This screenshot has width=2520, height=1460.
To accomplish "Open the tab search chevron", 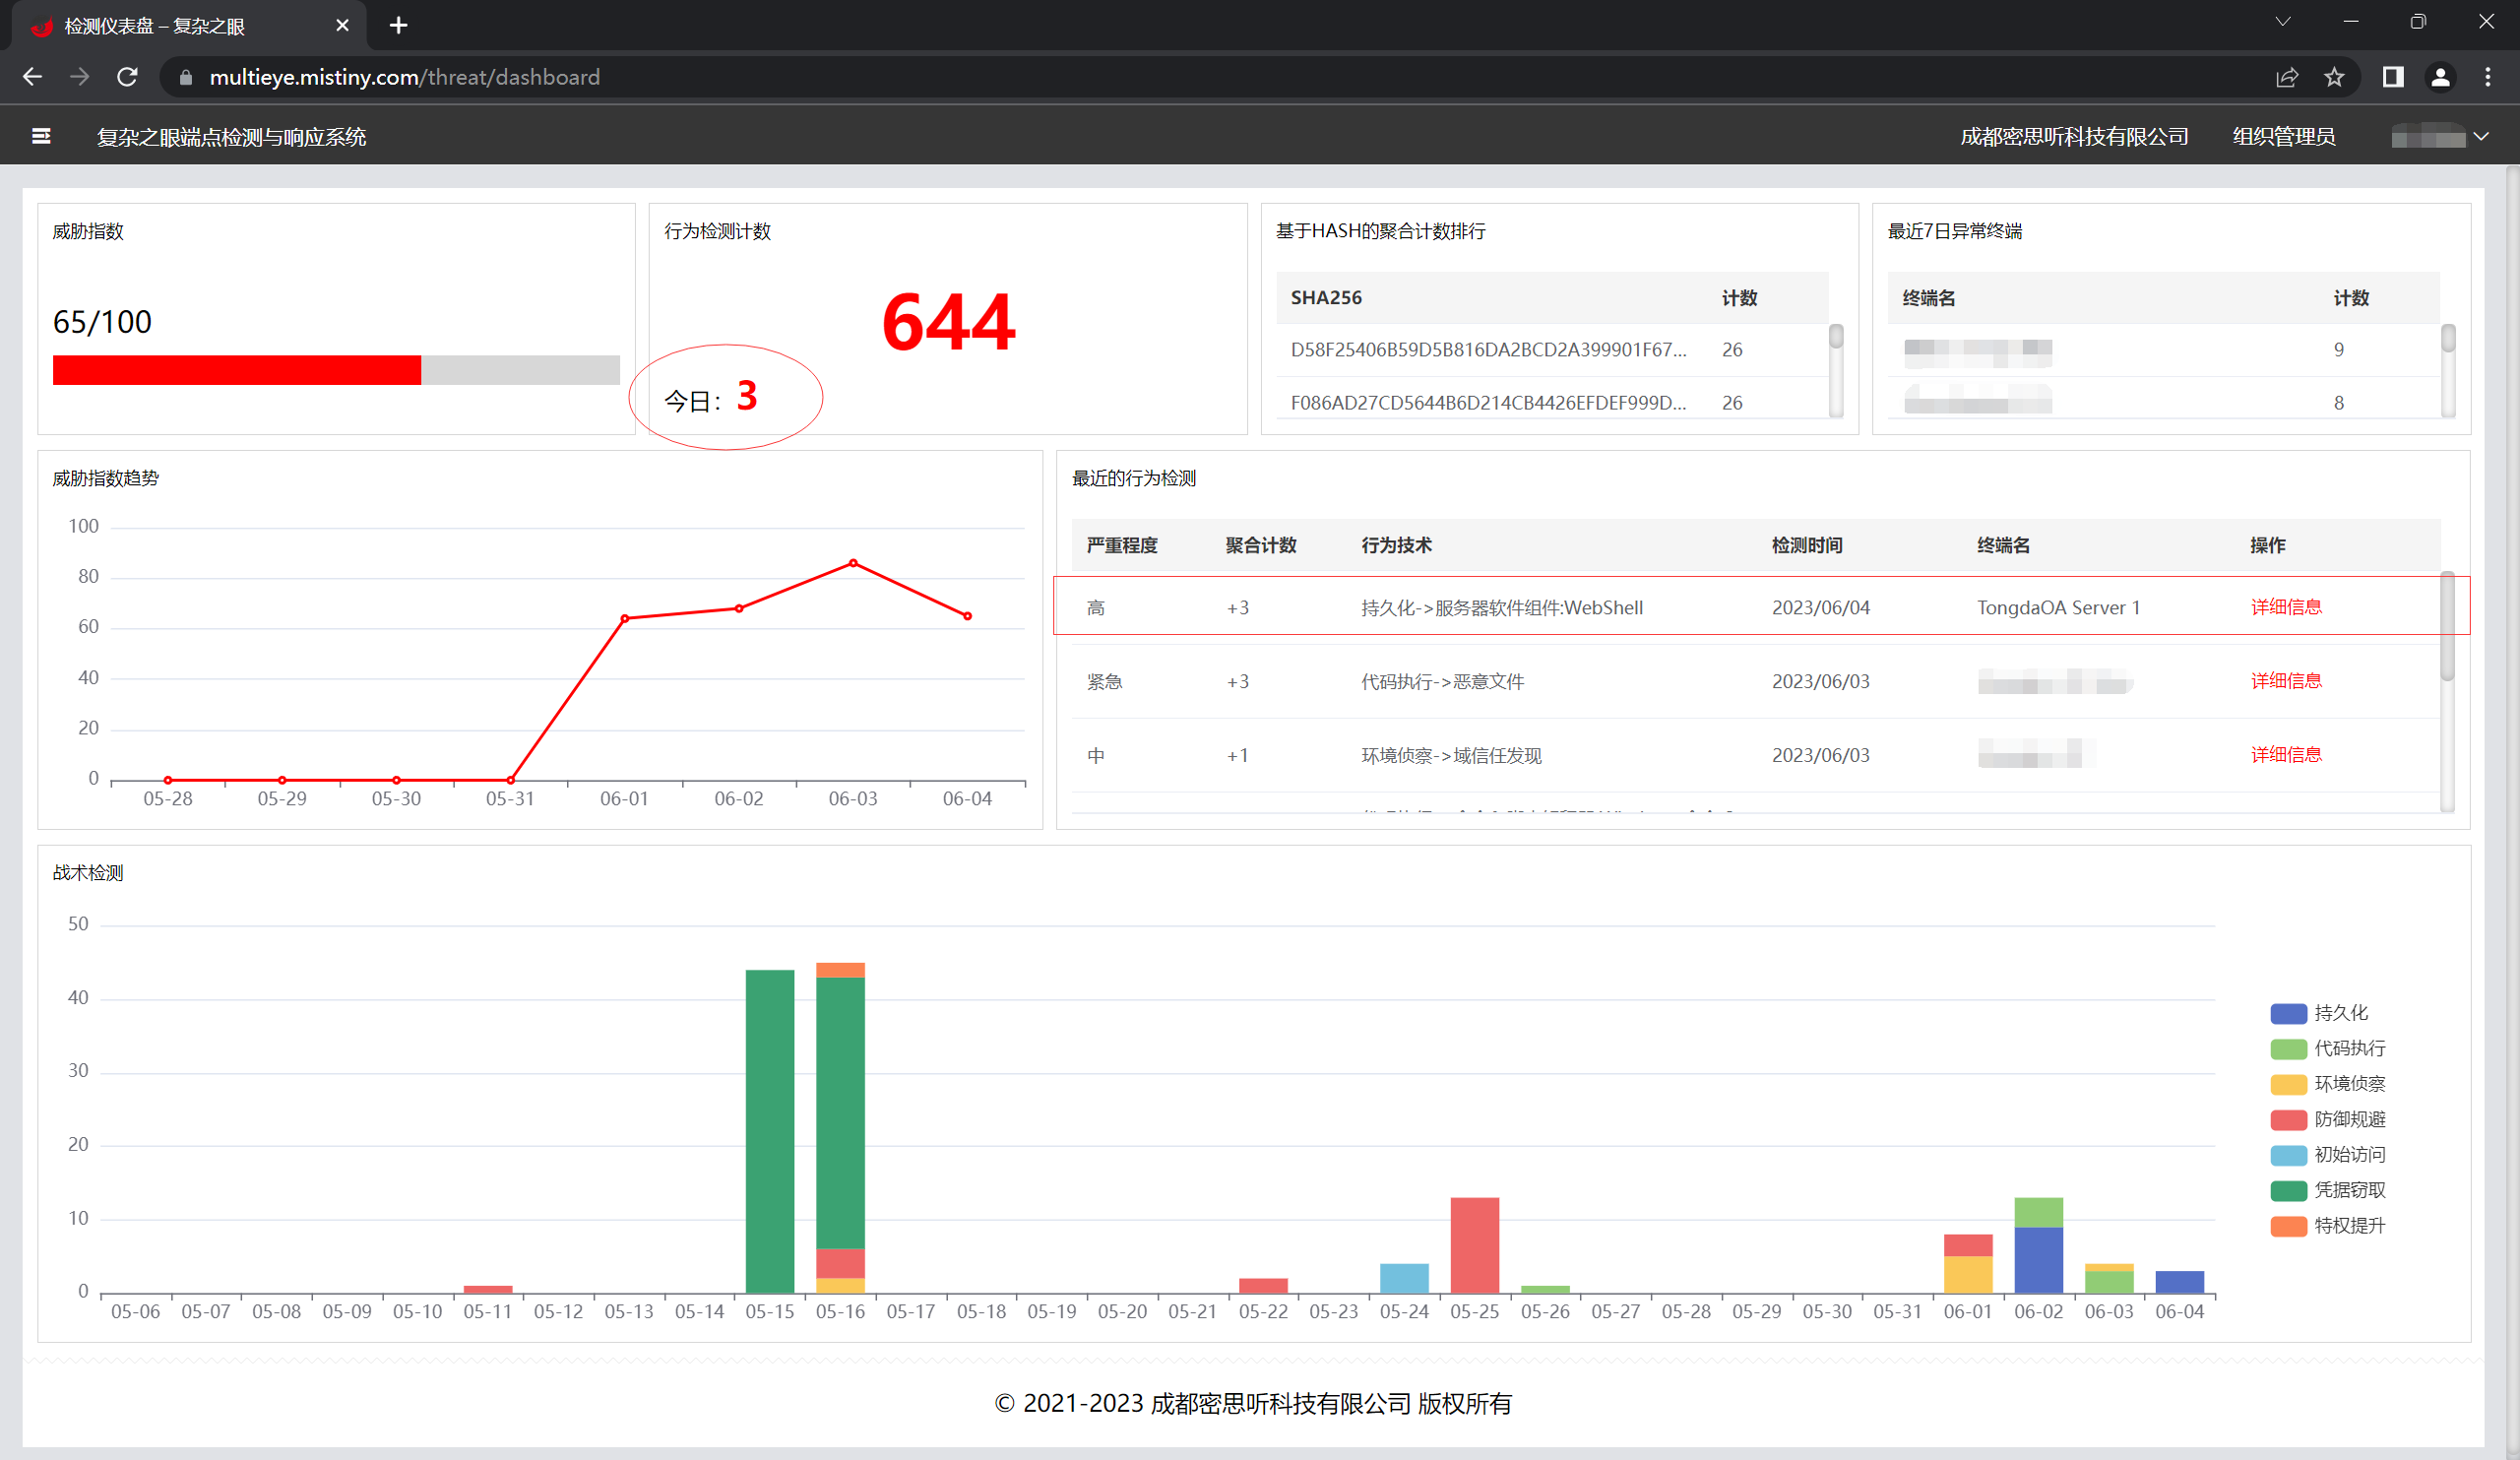I will 2282,22.
